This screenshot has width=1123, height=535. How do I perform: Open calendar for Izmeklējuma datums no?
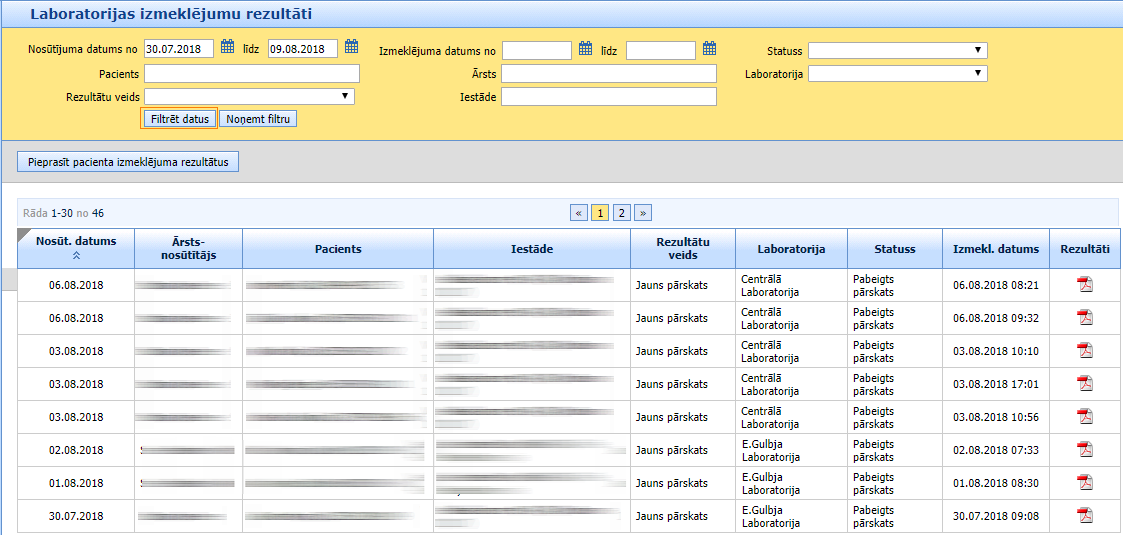585,48
